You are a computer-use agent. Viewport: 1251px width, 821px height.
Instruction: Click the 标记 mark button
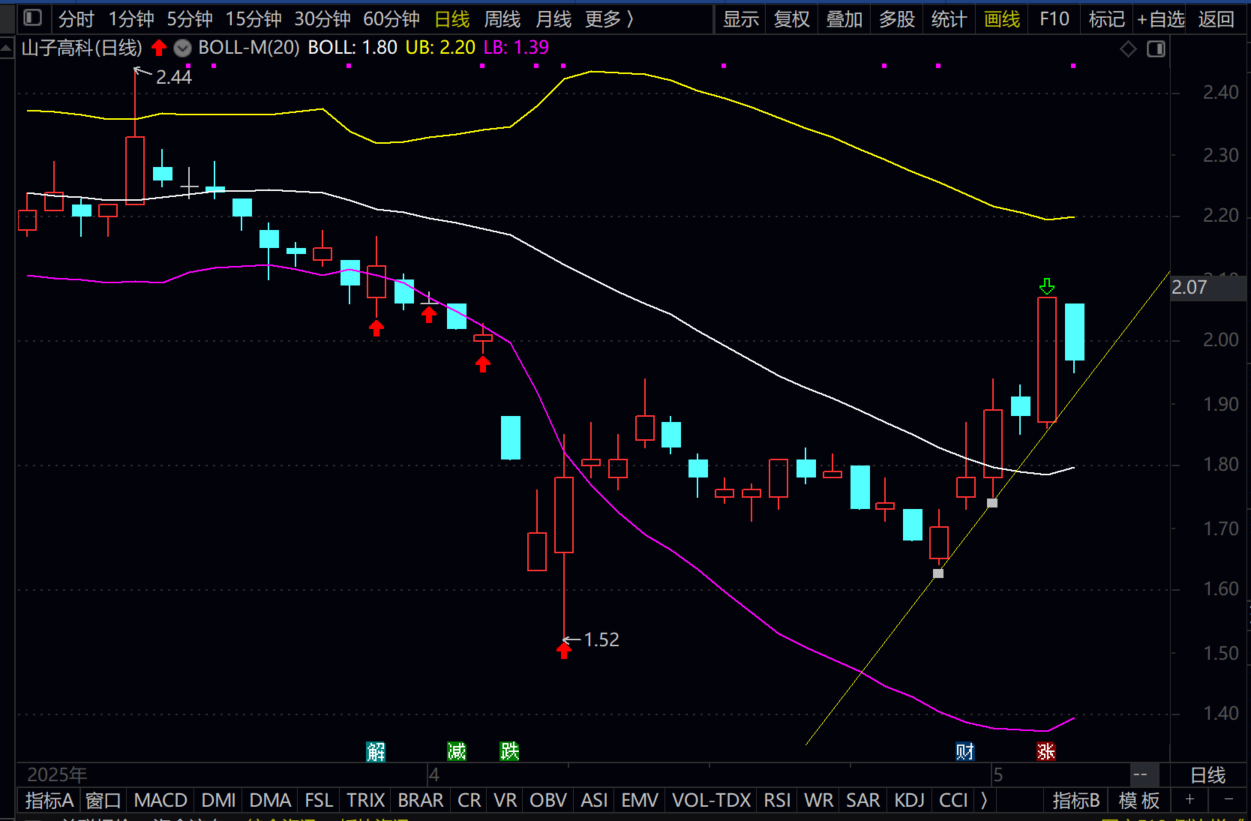(1106, 19)
